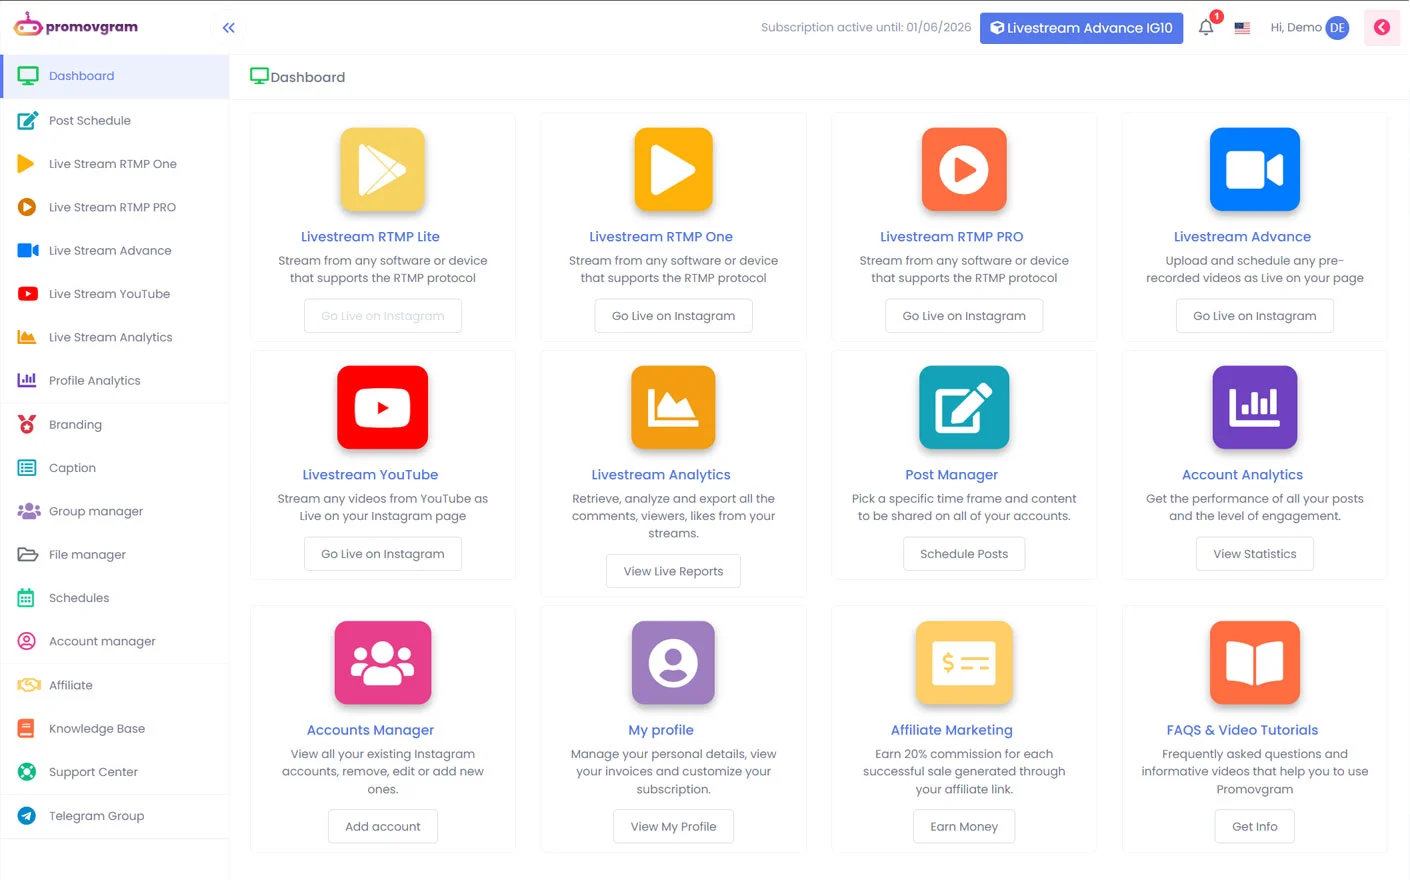Viewport: 1410px width, 880px height.
Task: Select Profile Analytics from sidebar
Action: [x=95, y=381]
